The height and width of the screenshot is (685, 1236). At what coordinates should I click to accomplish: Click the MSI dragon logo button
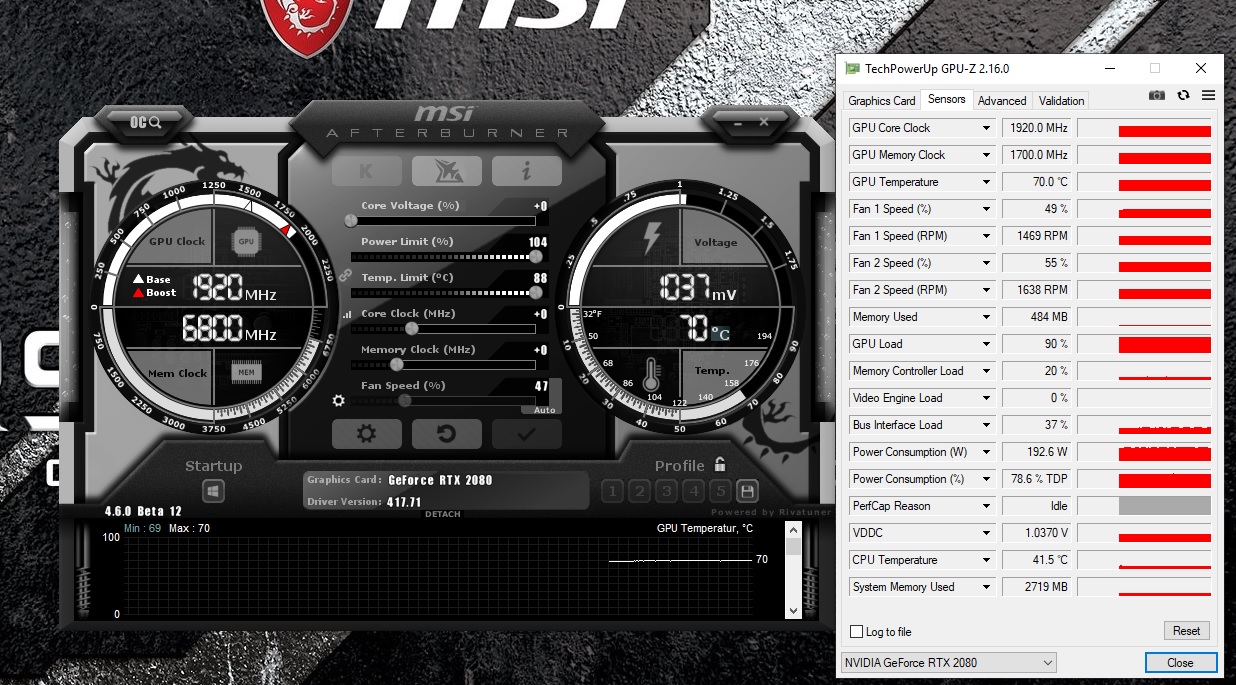click(446, 171)
